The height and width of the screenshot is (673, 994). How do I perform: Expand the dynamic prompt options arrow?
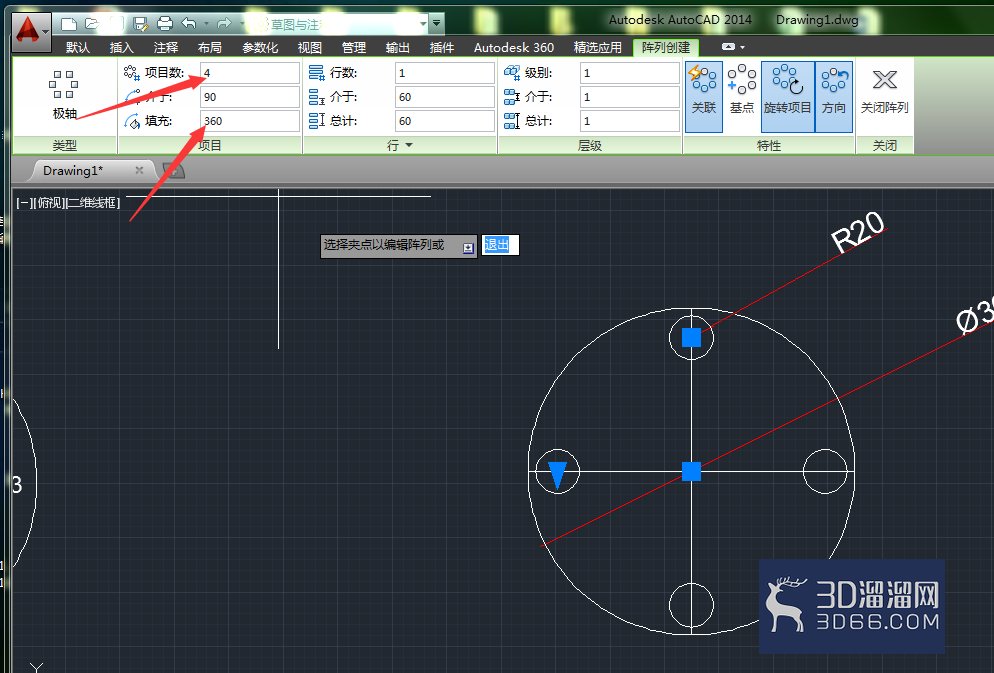(468, 248)
